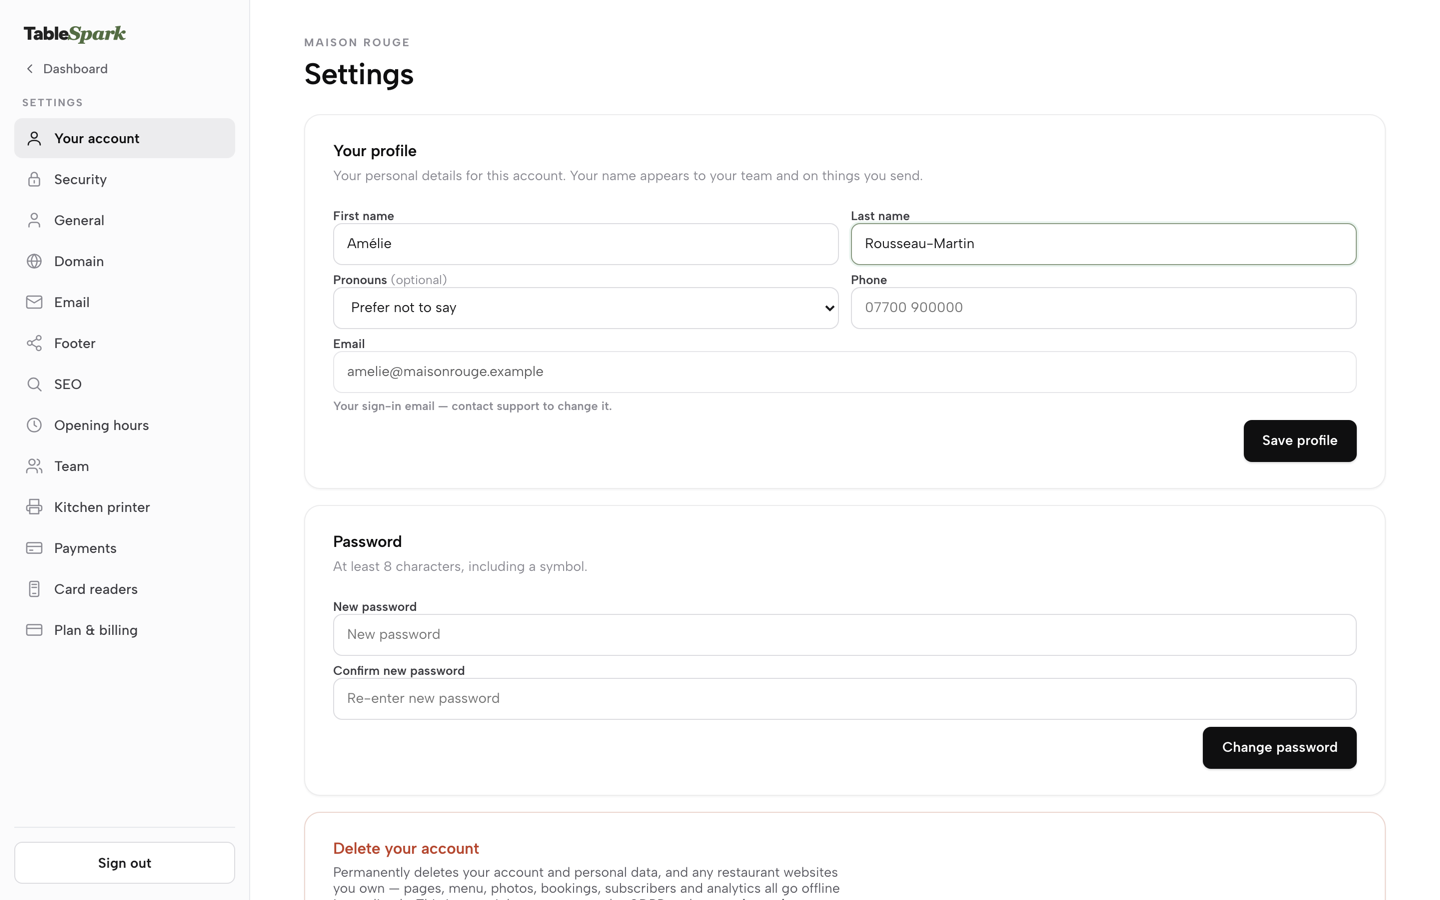Click into the Phone number field
The width and height of the screenshot is (1440, 900).
click(x=1104, y=308)
